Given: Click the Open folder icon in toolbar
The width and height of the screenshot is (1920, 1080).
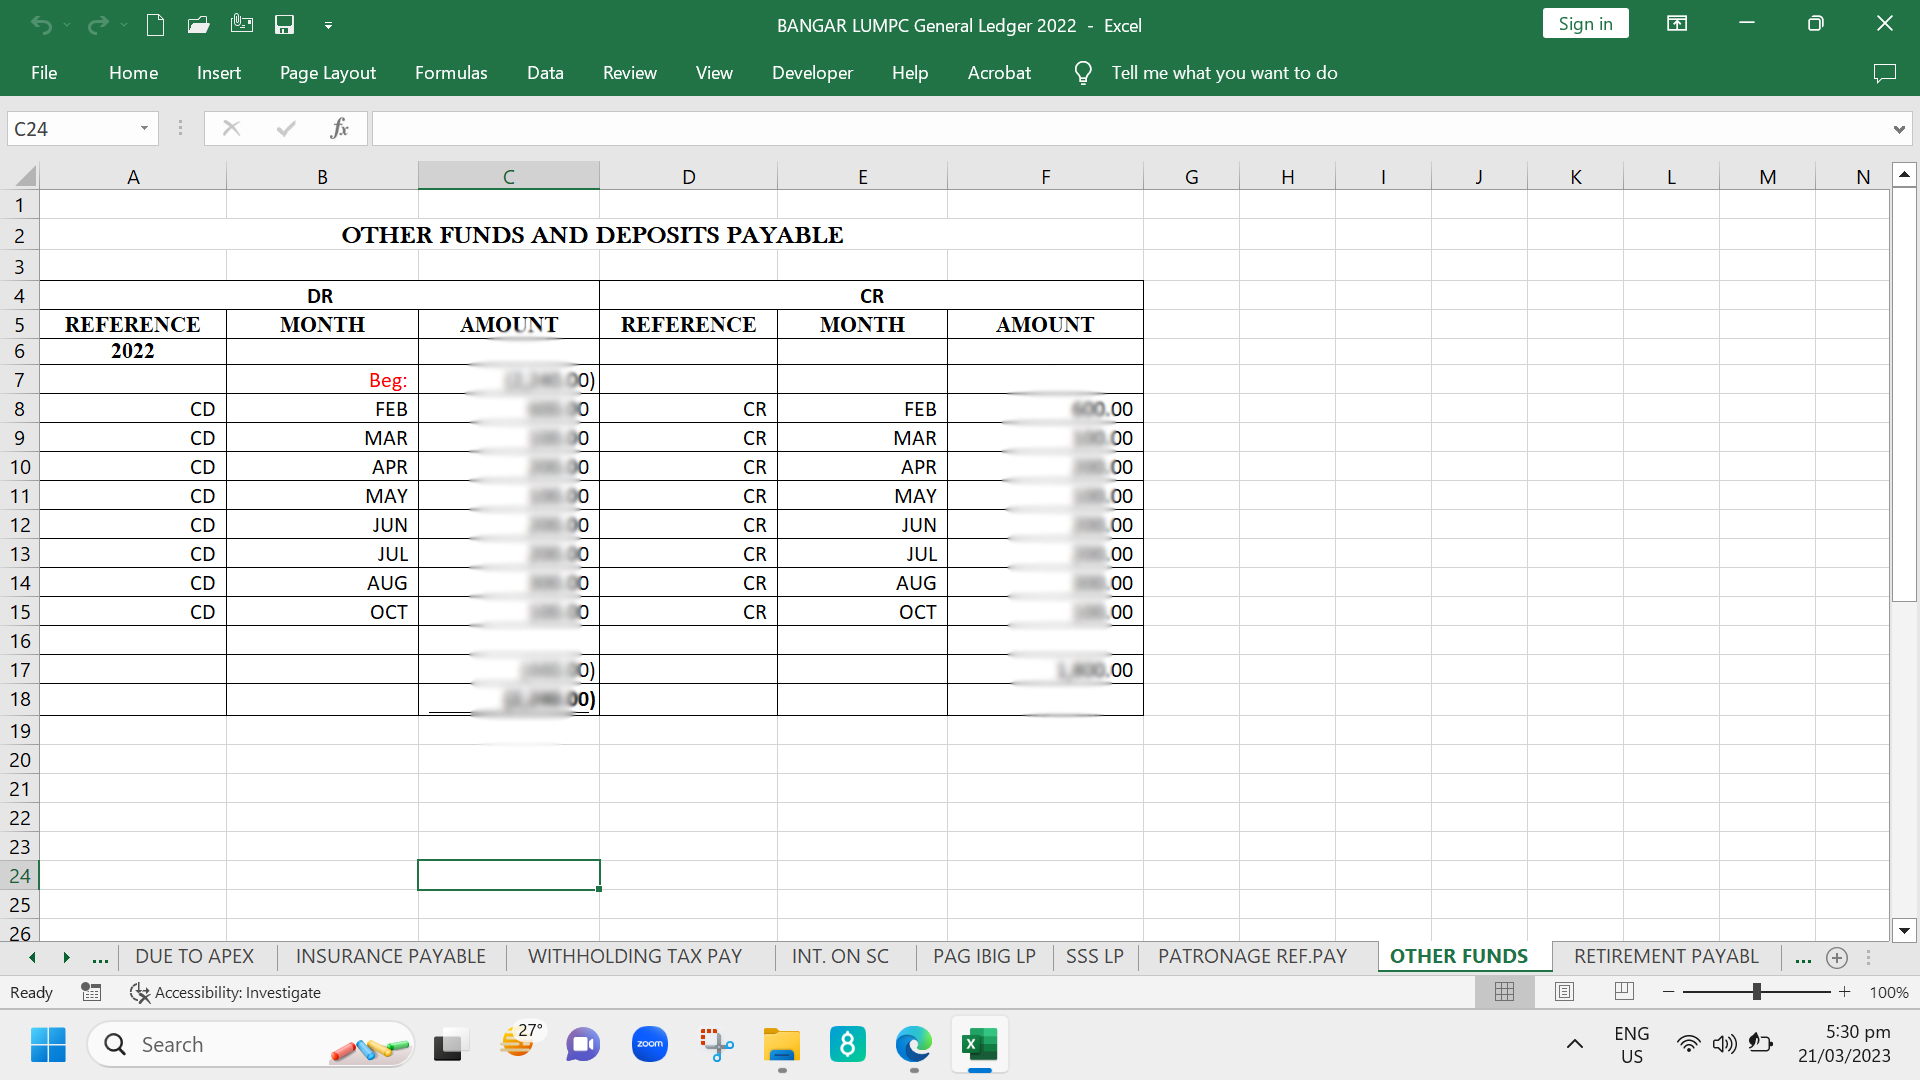Looking at the screenshot, I should [198, 25].
